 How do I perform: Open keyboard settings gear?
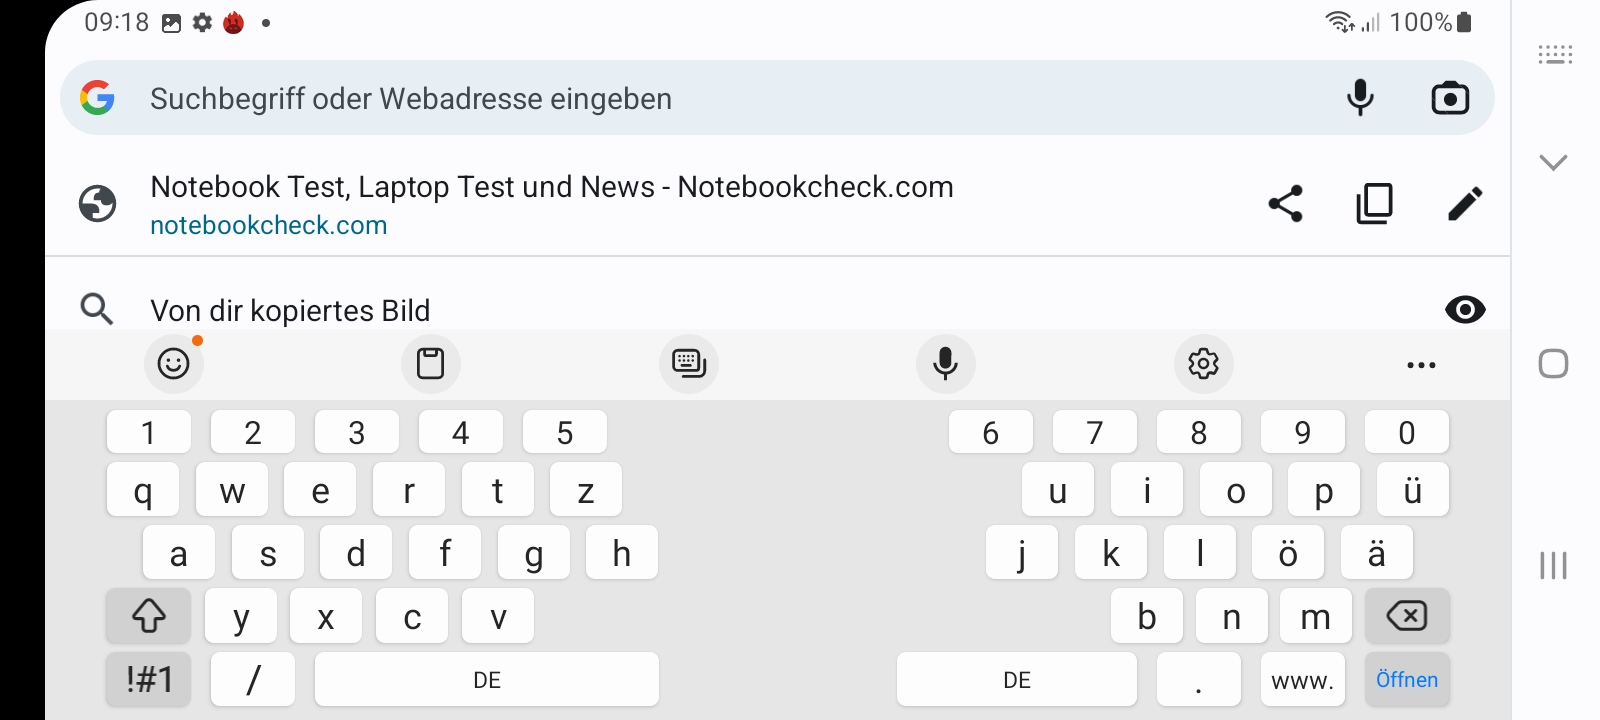[1203, 364]
